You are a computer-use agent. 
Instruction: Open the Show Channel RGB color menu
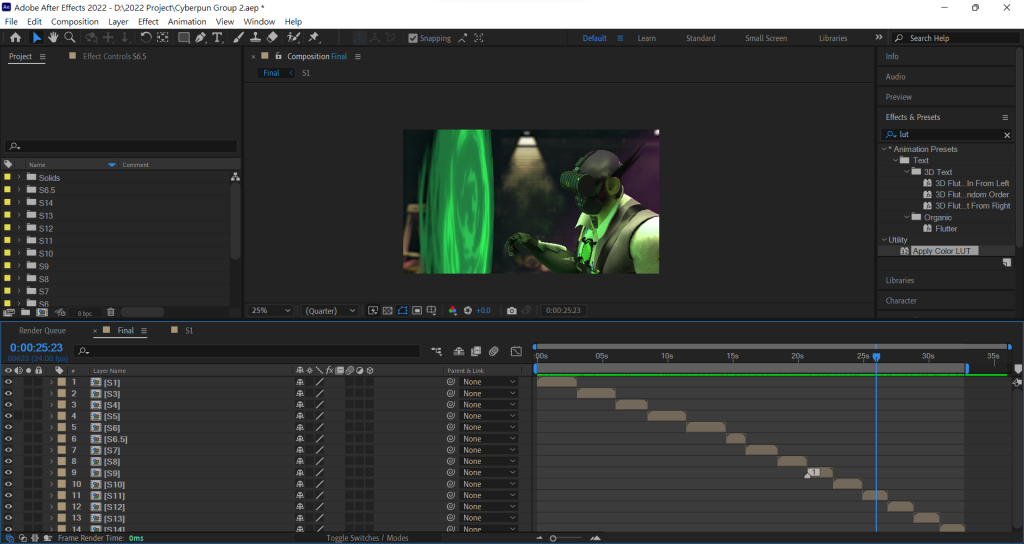(x=452, y=310)
